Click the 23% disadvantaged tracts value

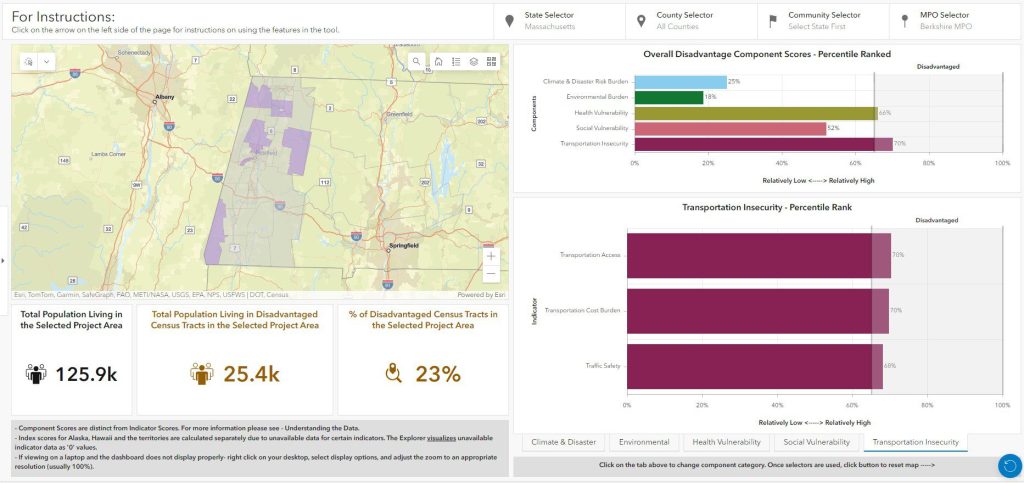tap(438, 375)
